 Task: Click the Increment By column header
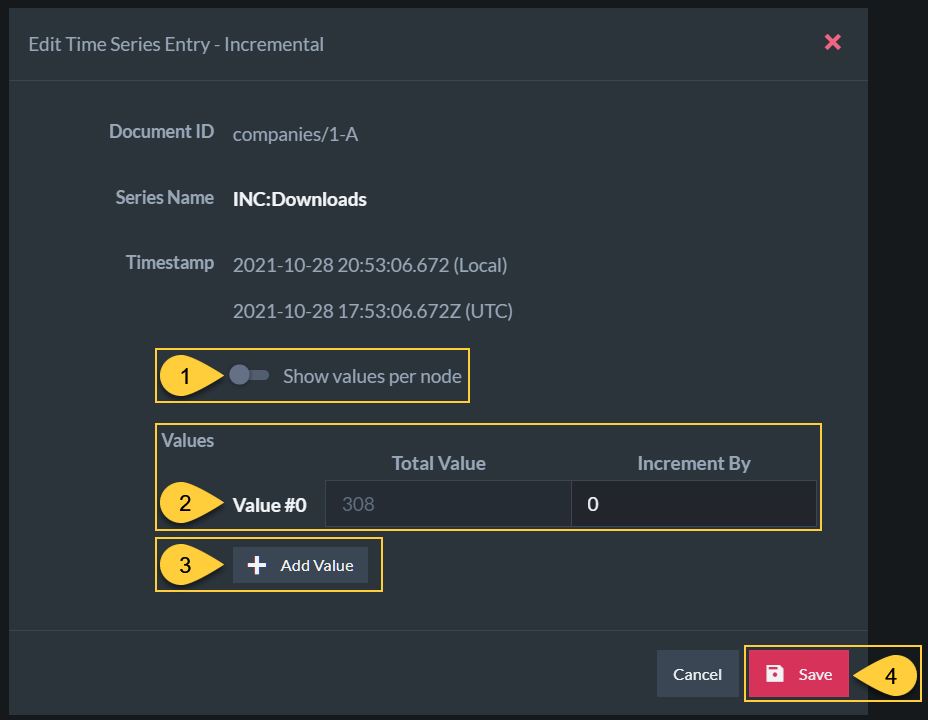click(694, 463)
